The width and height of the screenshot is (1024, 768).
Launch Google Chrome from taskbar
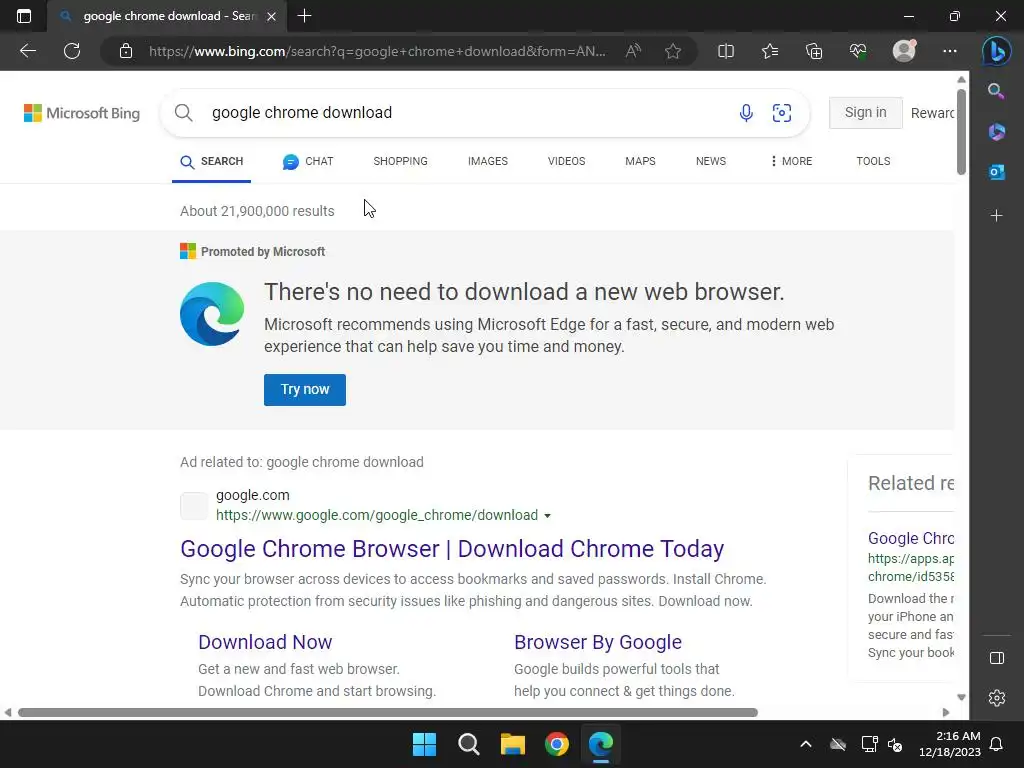[557, 744]
